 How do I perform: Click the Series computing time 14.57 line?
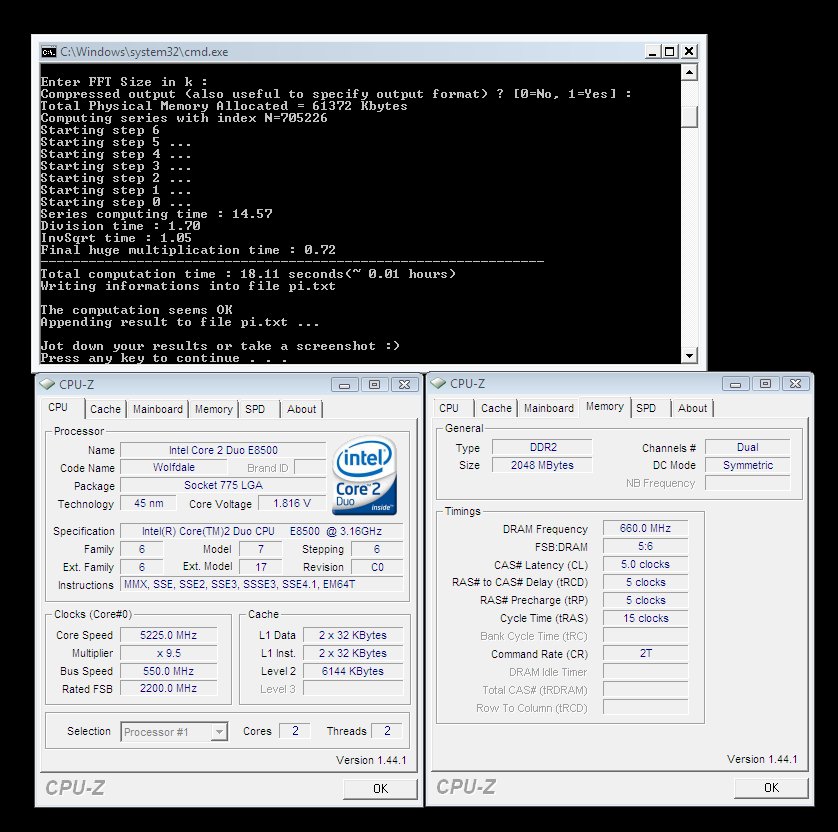click(157, 214)
